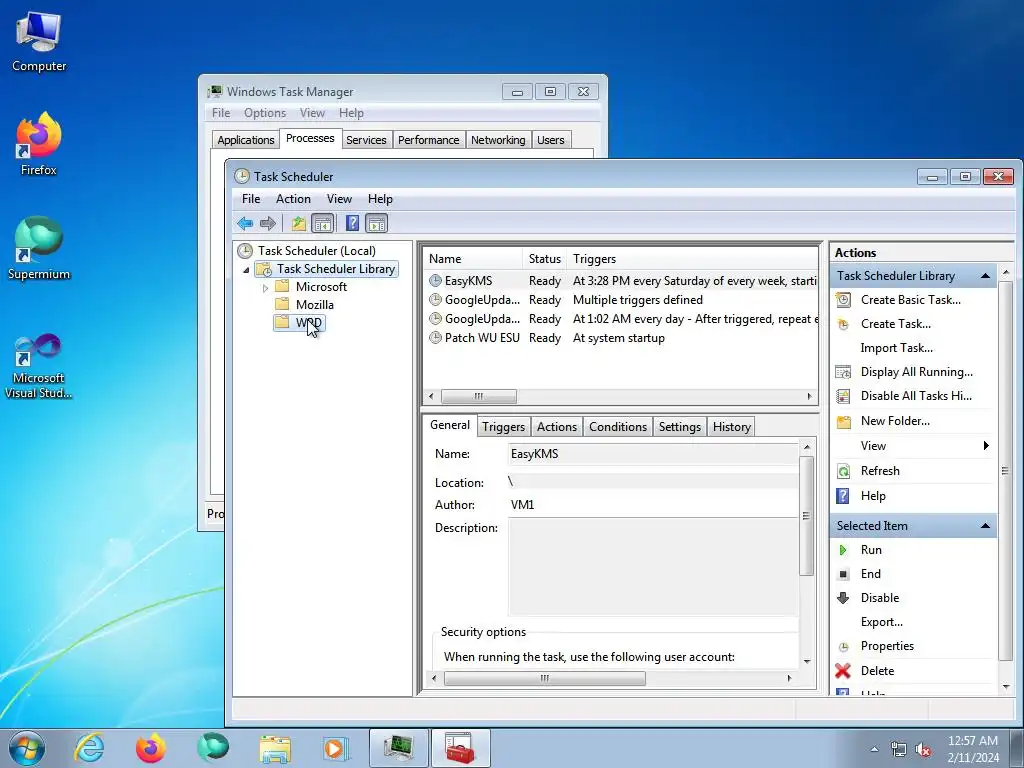Collapse the Task Scheduler Library tree node
This screenshot has height=768, width=1024.
[x=246, y=270]
